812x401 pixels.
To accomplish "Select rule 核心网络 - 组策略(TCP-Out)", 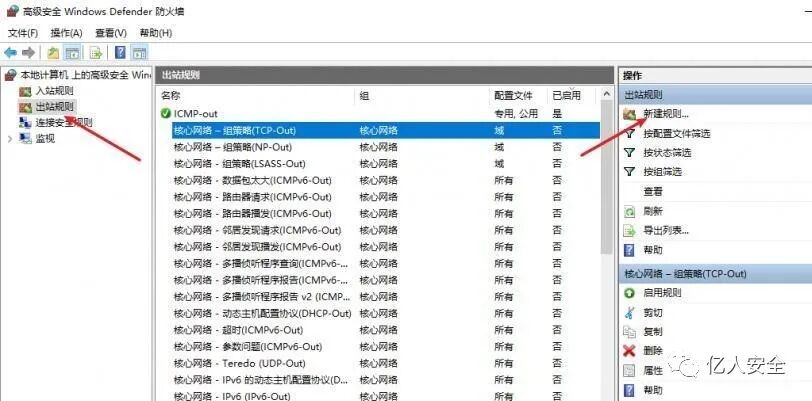I will pos(386,131).
